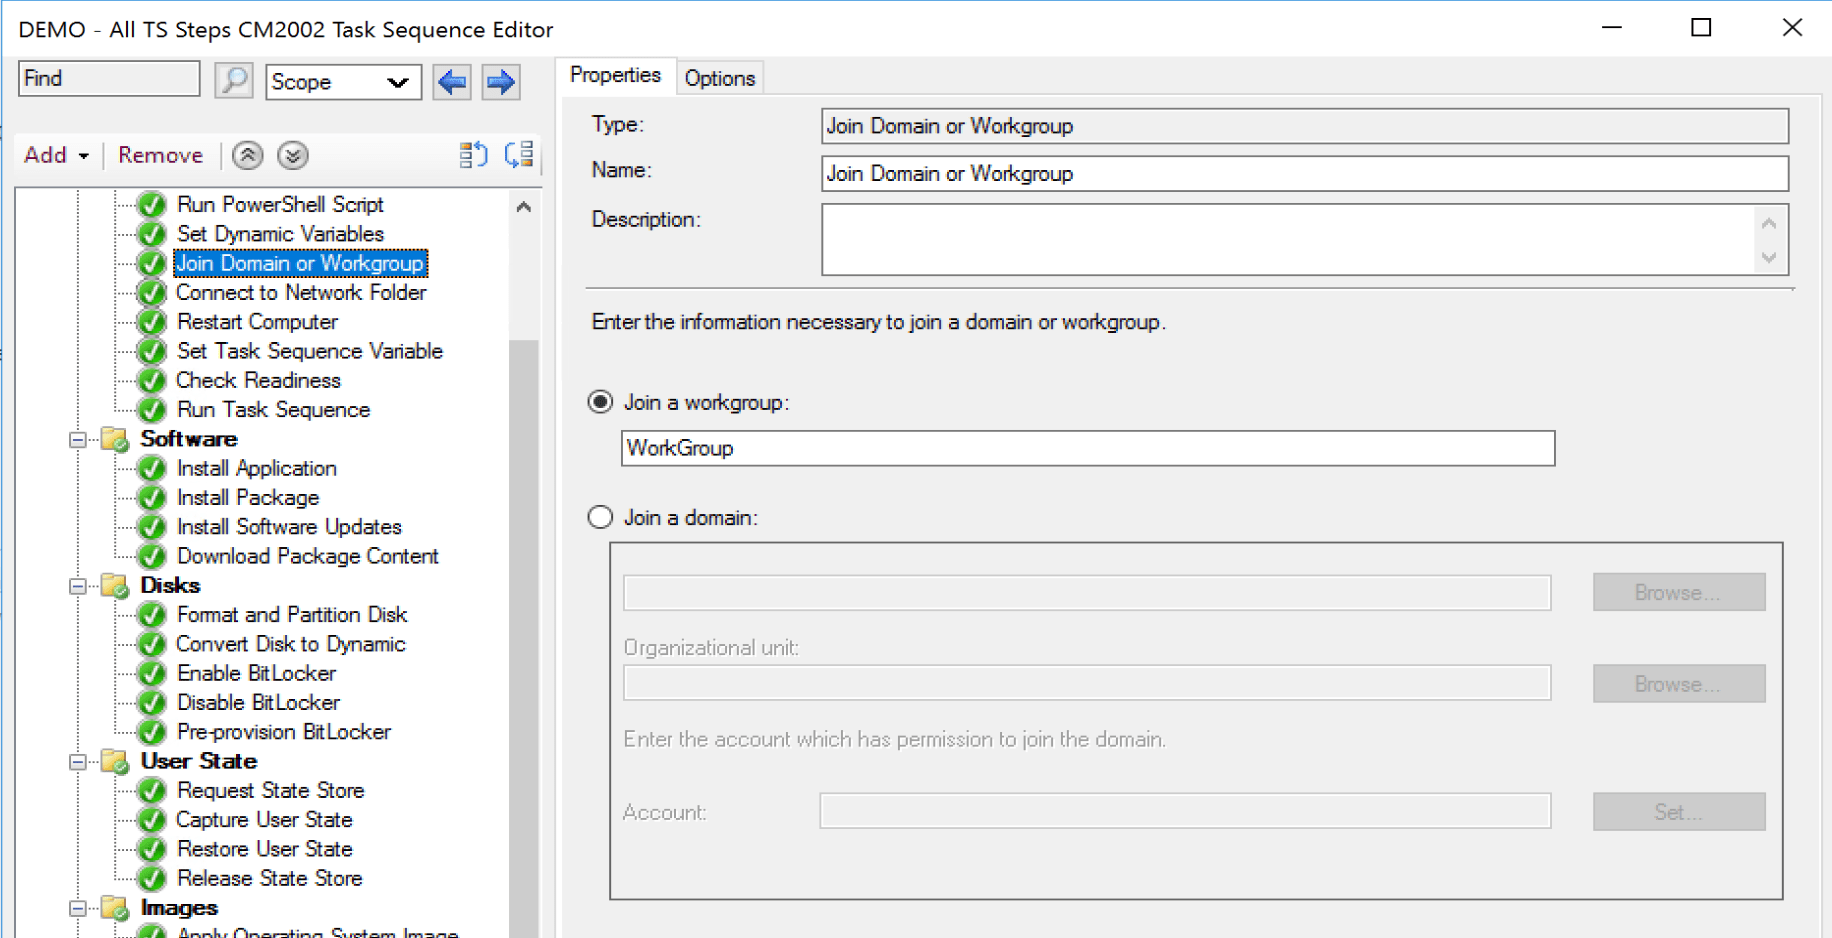Screen dimensions: 1832x938
Task: Click the green check icon on Check Readiness
Action: click(x=151, y=380)
